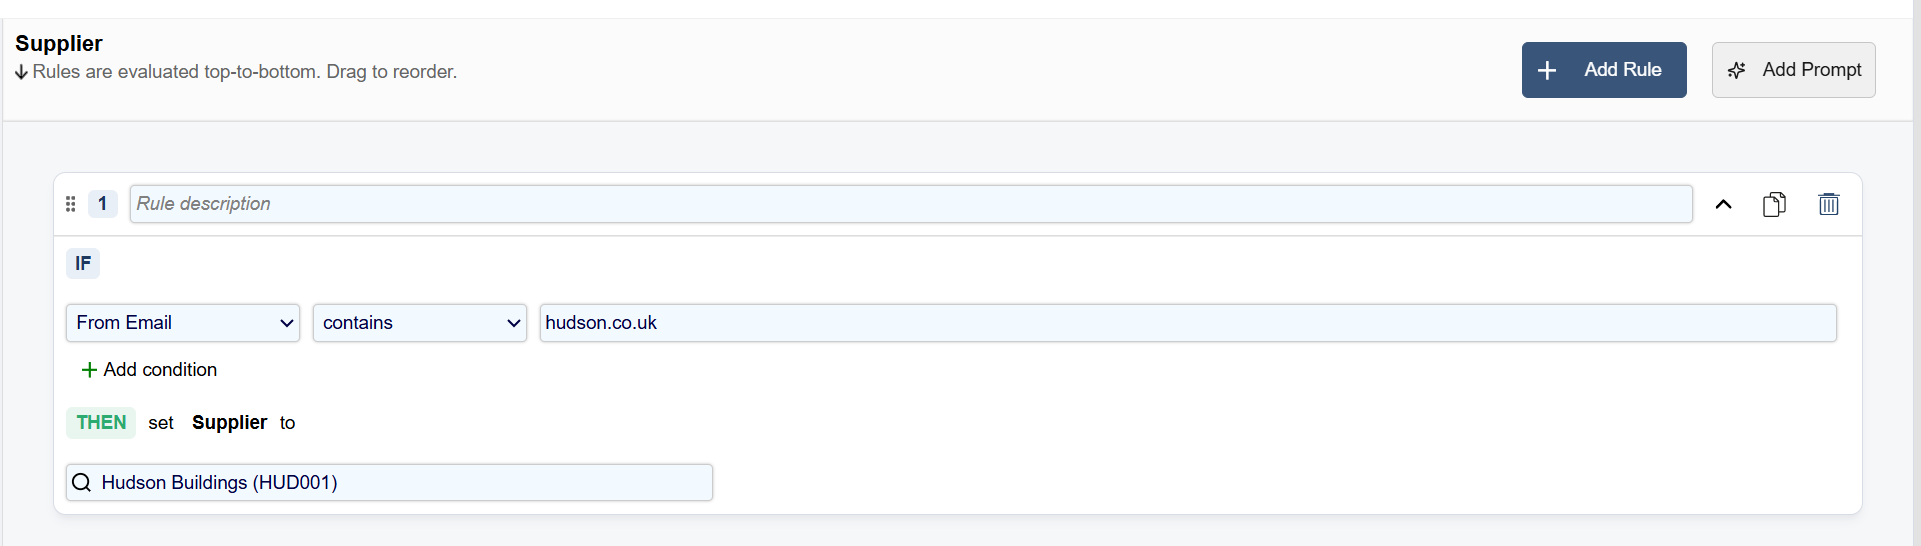Focus the Rule description field
The width and height of the screenshot is (1921, 546).
coord(910,204)
